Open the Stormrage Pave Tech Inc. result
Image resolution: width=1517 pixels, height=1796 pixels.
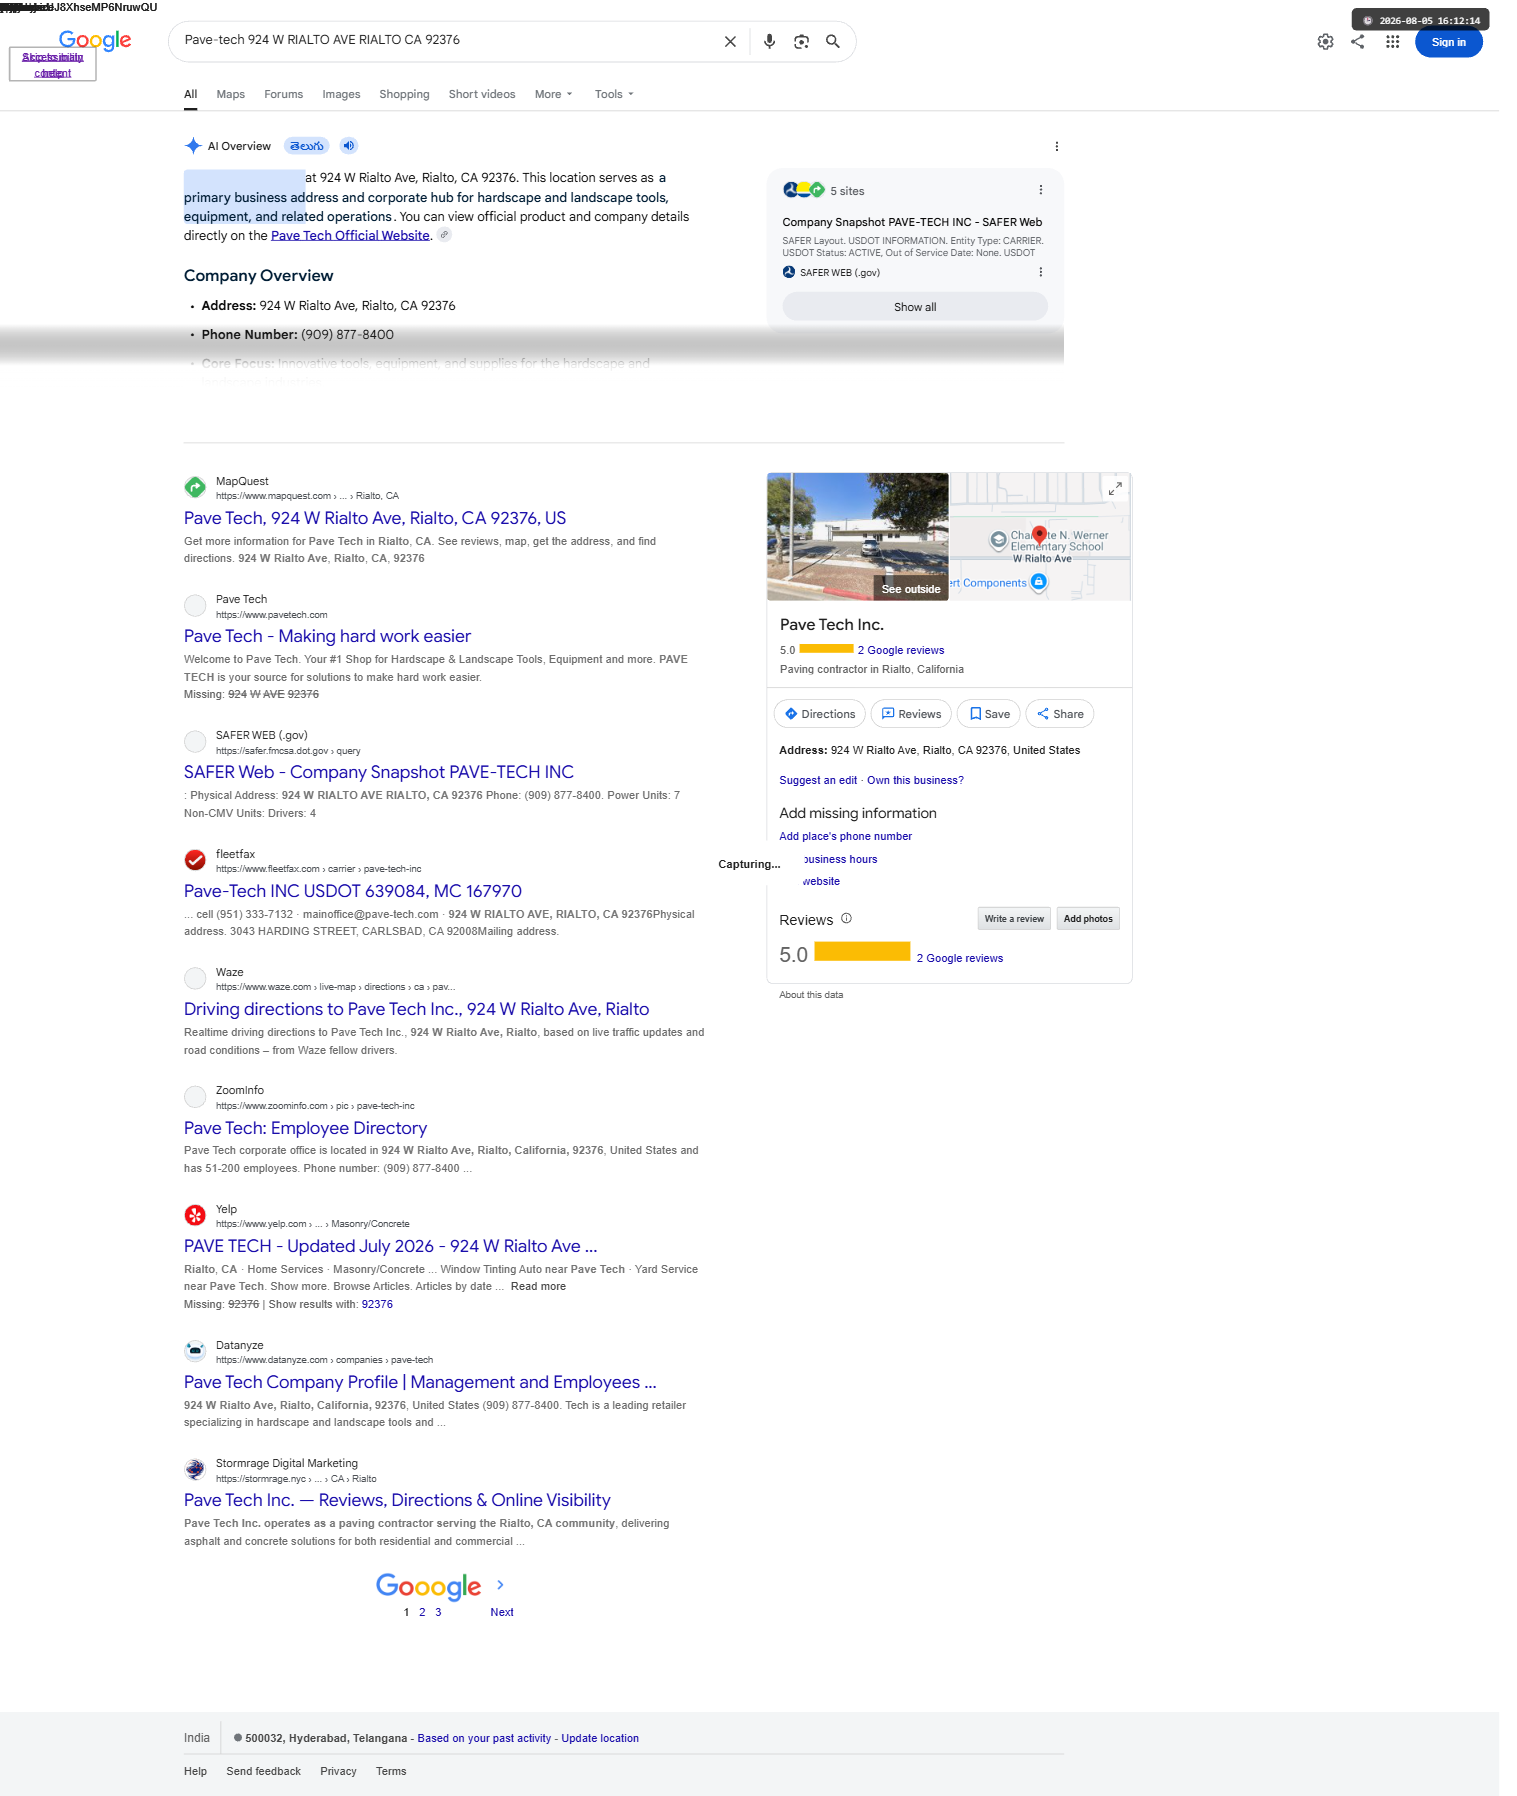(397, 1500)
